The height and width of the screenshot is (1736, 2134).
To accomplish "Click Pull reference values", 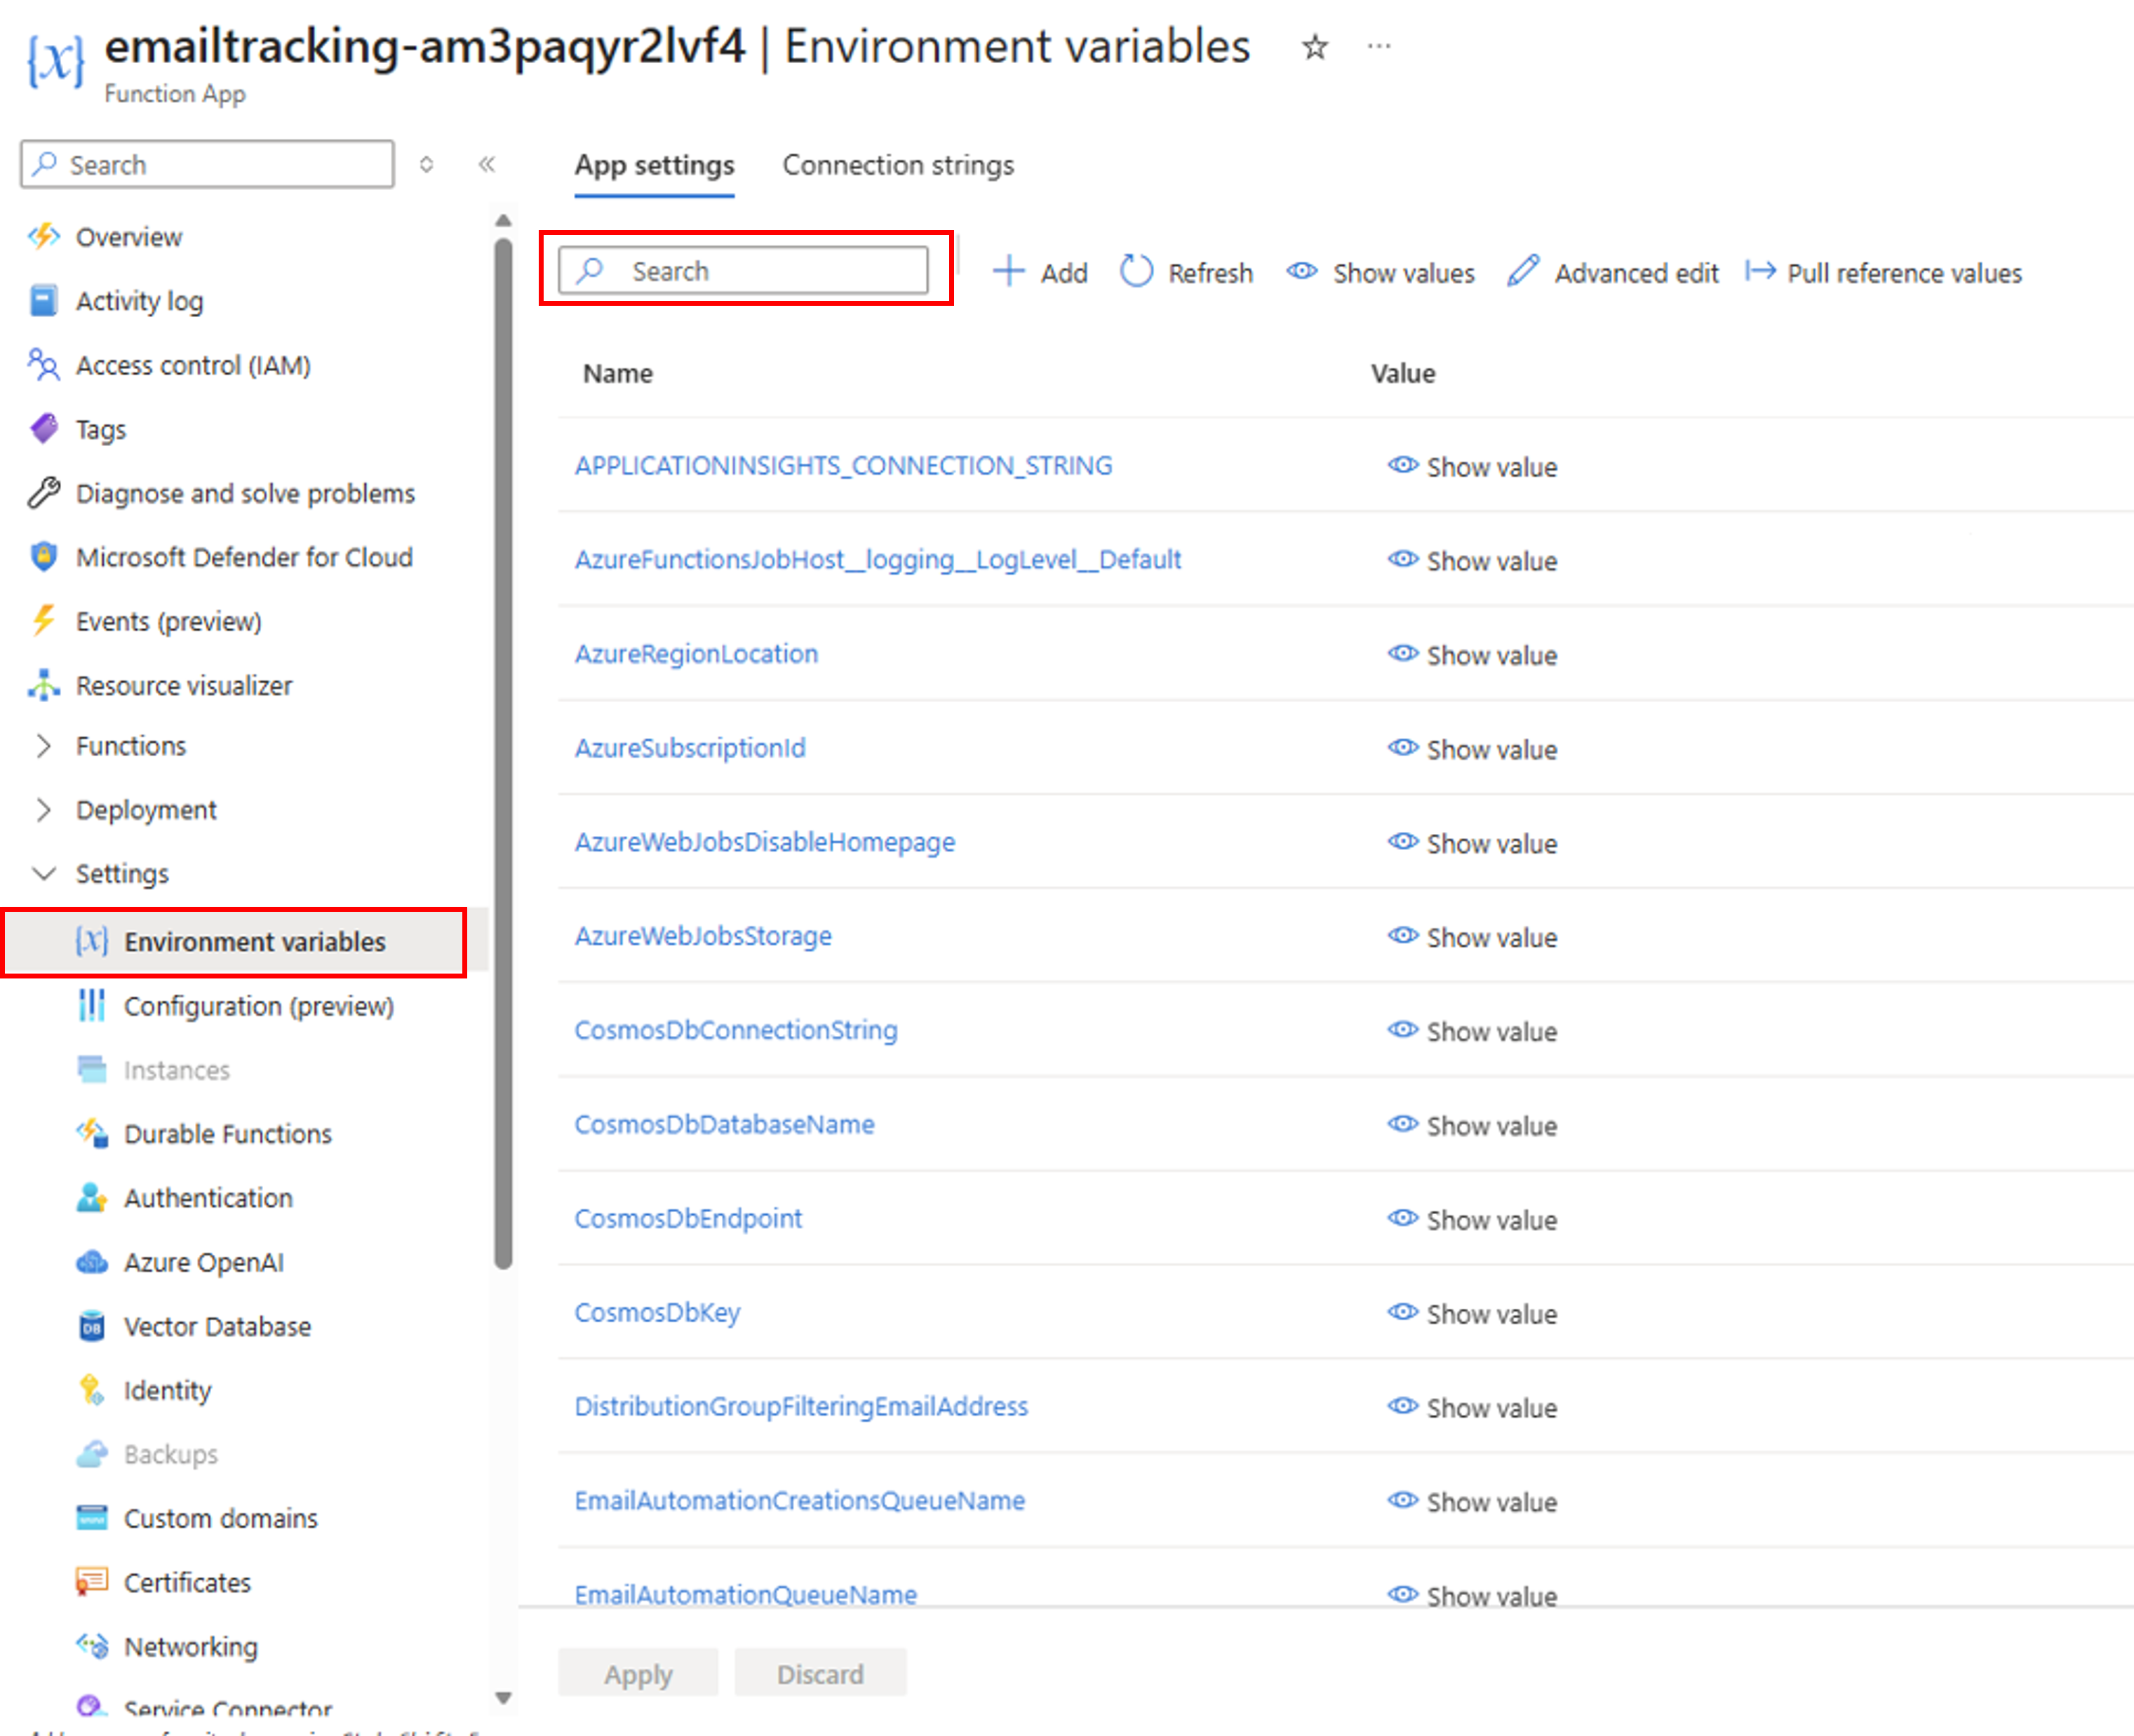I will (1884, 272).
